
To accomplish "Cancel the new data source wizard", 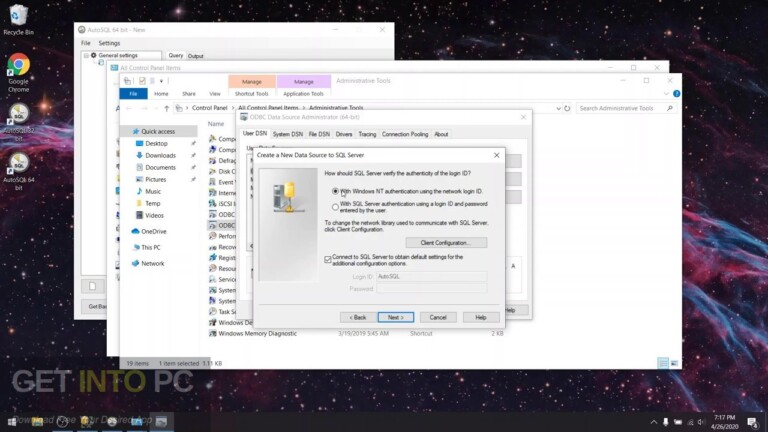I will click(x=438, y=317).
